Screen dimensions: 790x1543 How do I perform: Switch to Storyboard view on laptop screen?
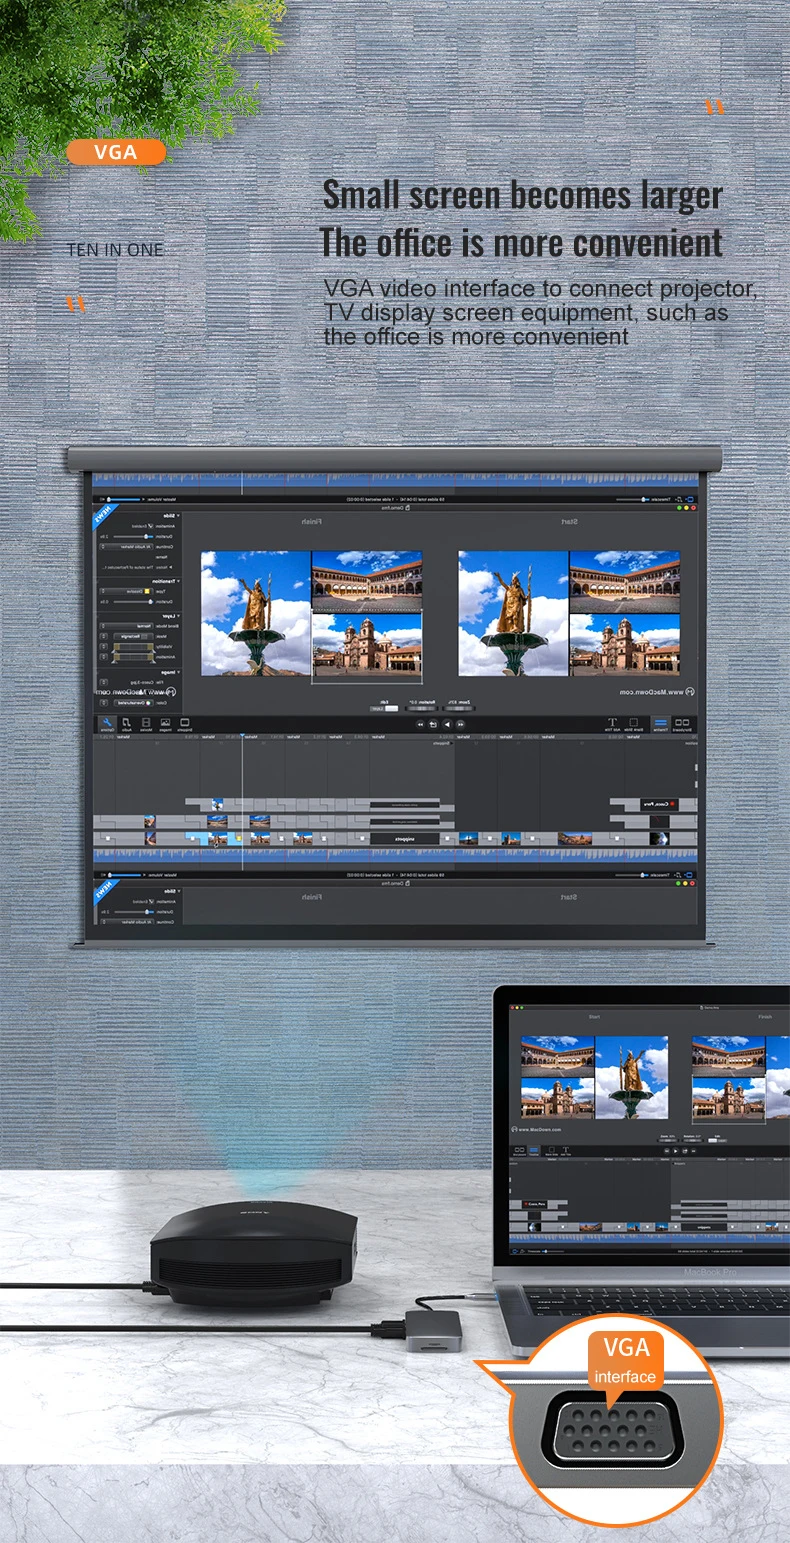519,1151
